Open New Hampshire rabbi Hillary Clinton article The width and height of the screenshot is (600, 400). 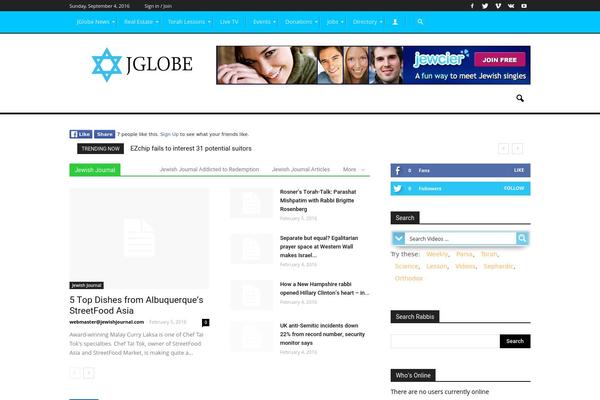pyautogui.click(x=324, y=288)
